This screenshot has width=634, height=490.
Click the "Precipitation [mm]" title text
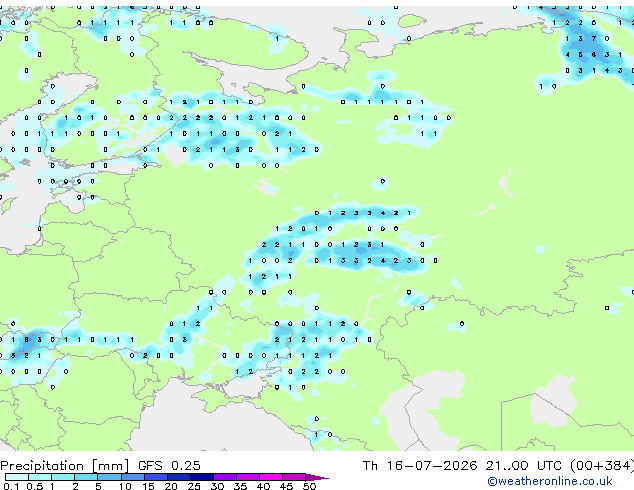[65, 466]
